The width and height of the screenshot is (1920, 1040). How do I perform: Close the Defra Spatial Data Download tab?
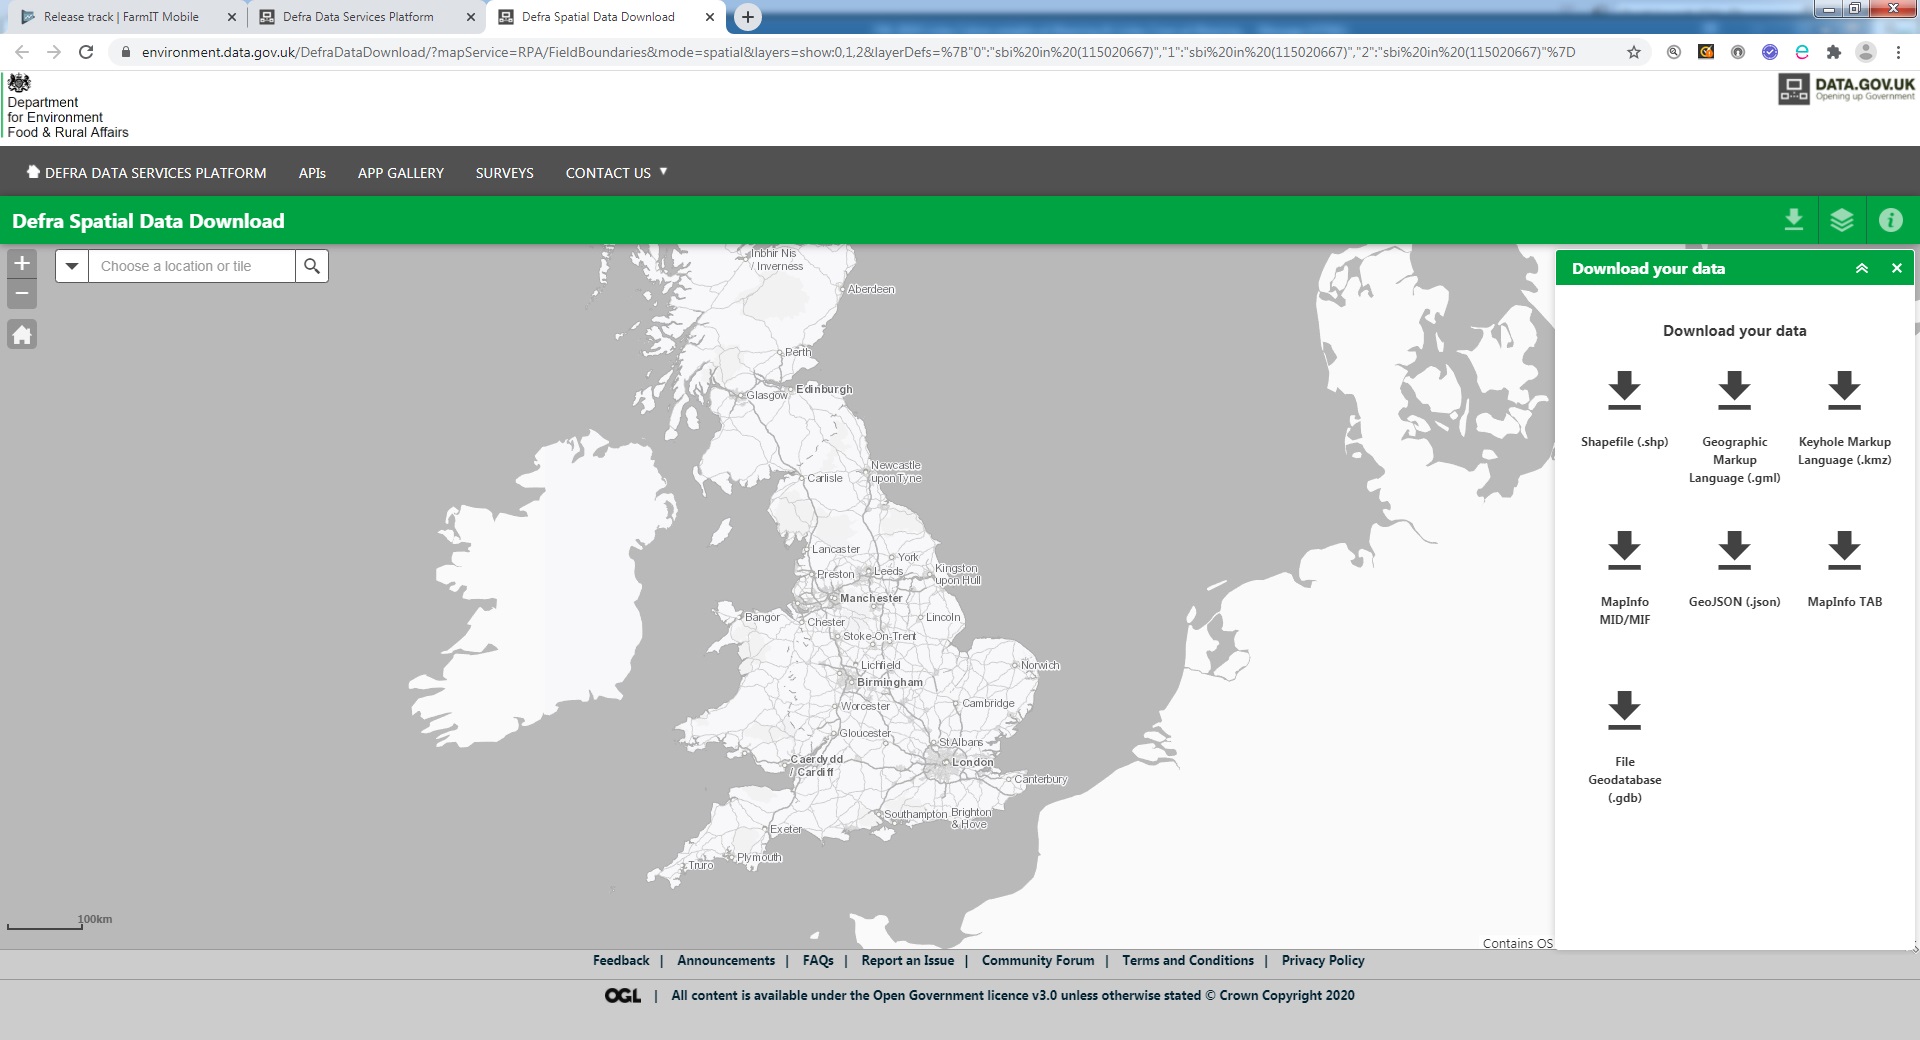(710, 17)
